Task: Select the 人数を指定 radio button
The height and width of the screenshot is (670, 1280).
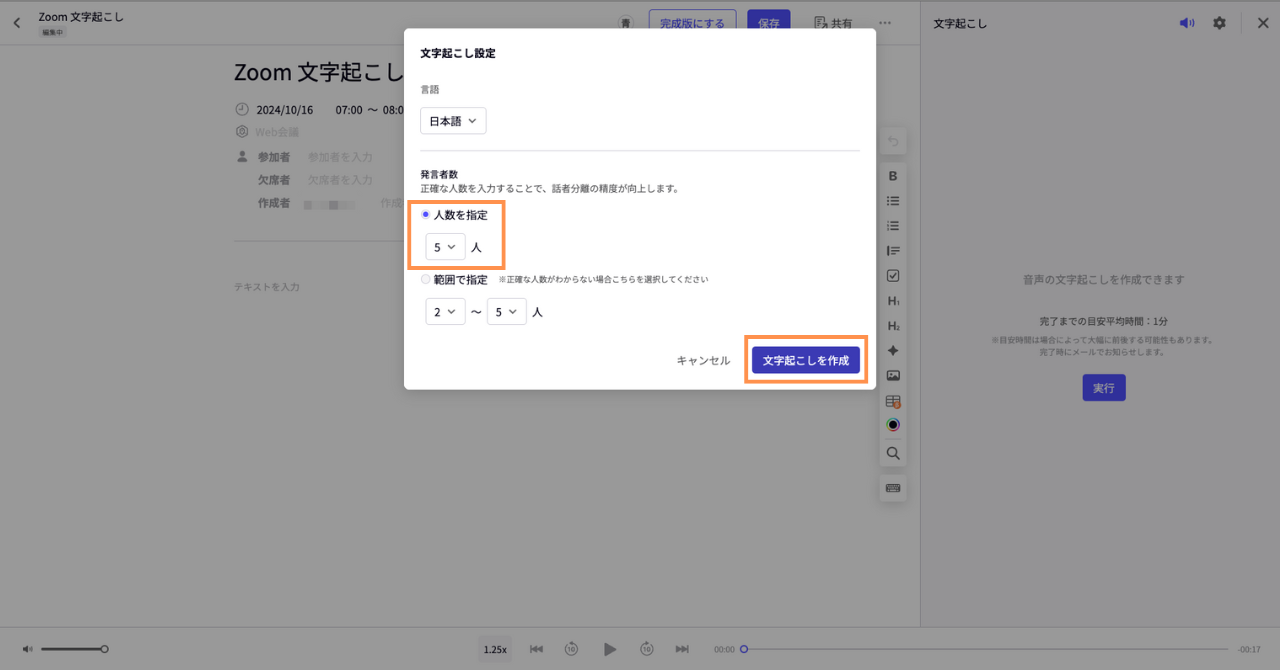Action: 426,215
